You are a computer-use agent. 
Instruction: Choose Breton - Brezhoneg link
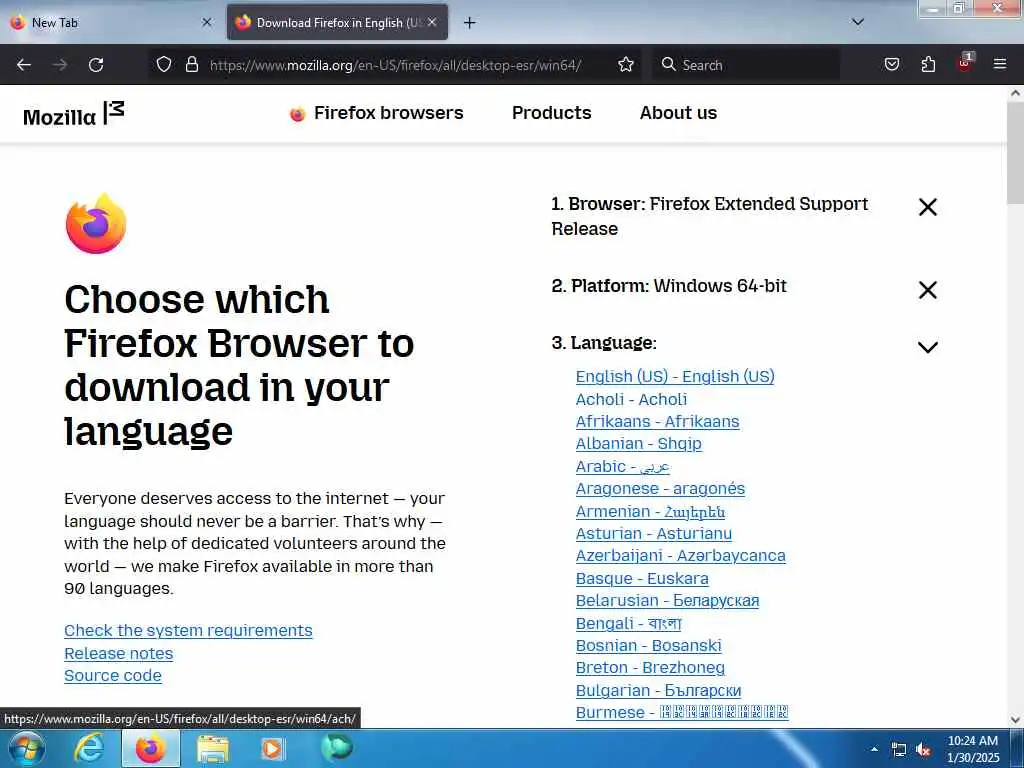point(650,668)
